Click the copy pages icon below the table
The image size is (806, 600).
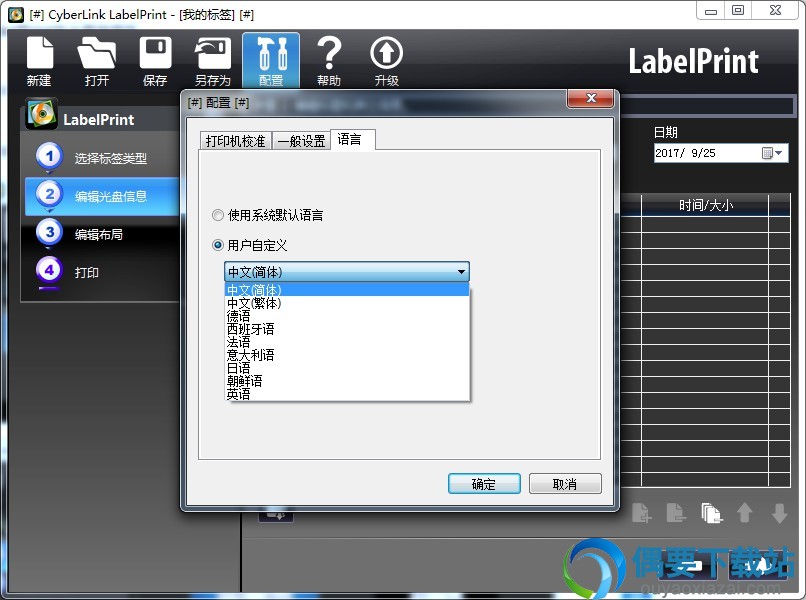[711, 513]
